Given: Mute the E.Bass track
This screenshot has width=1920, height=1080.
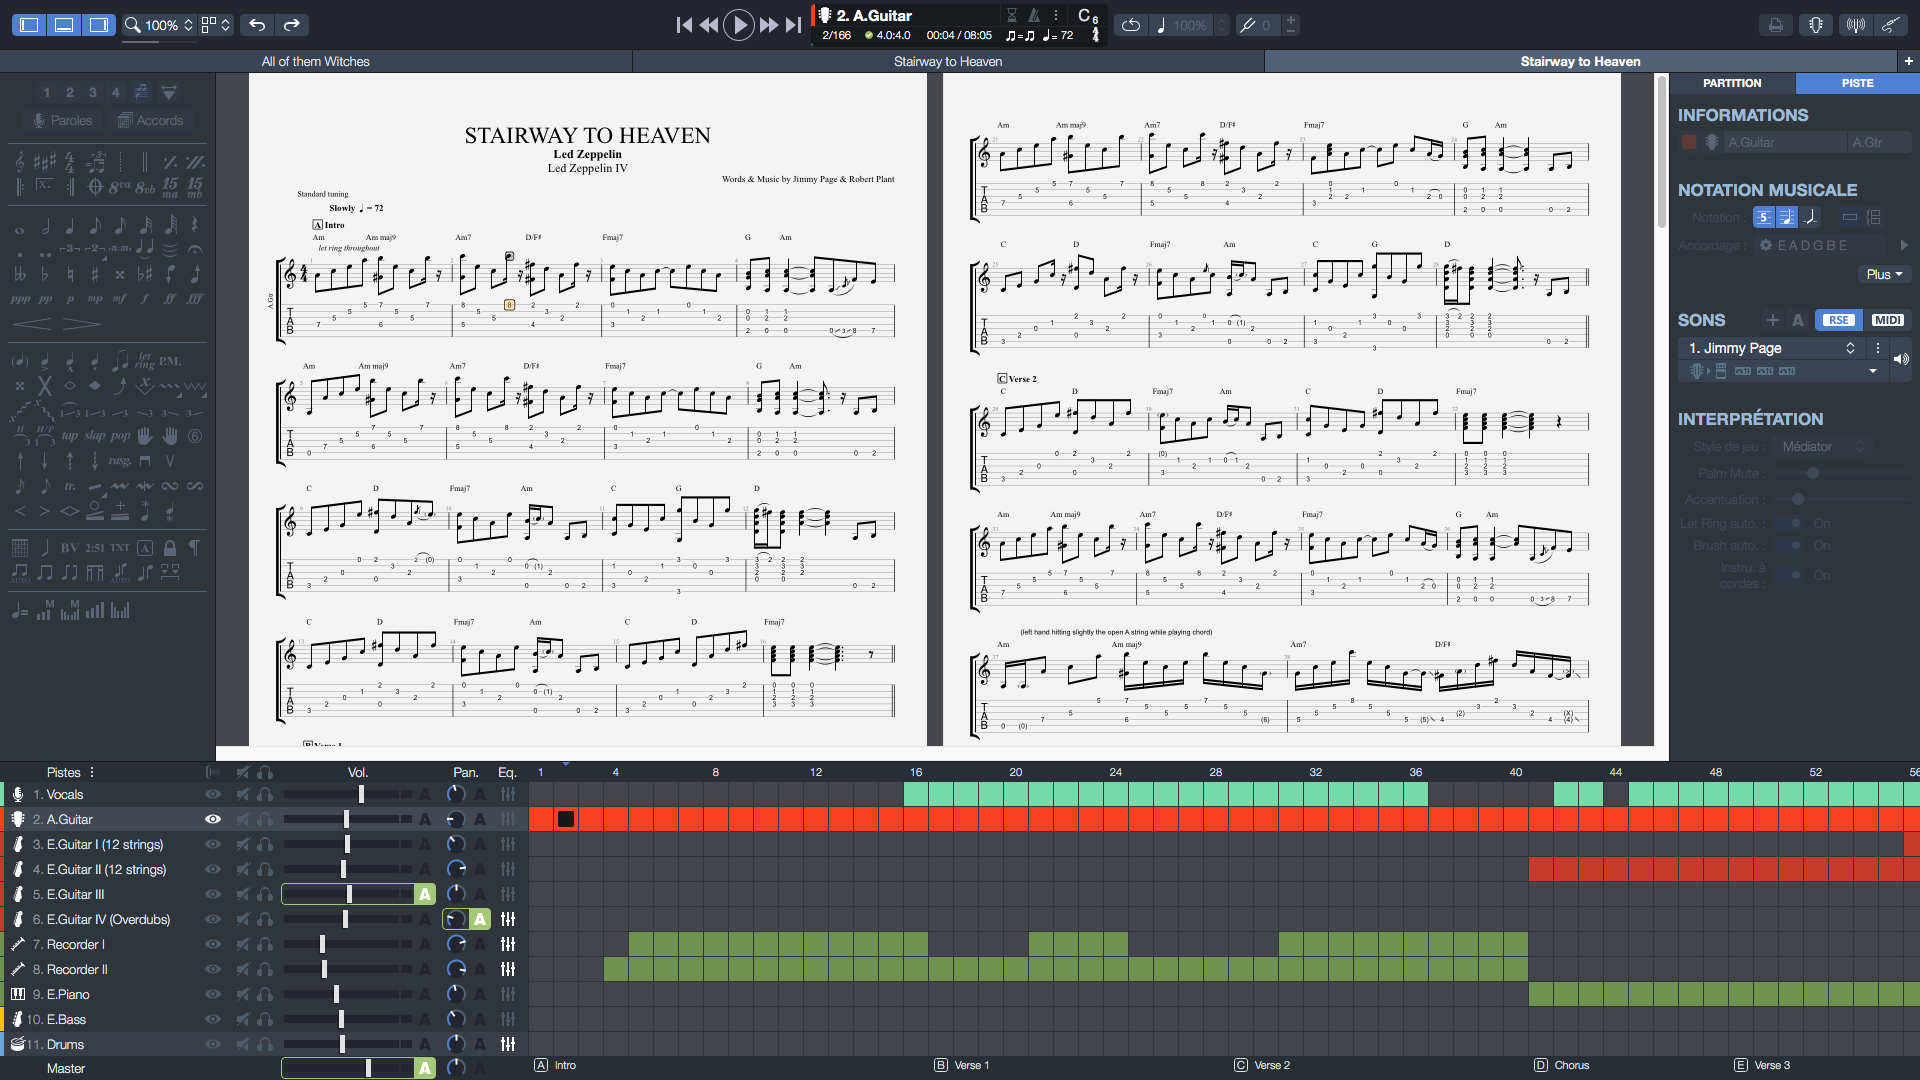Looking at the screenshot, I should point(241,1019).
